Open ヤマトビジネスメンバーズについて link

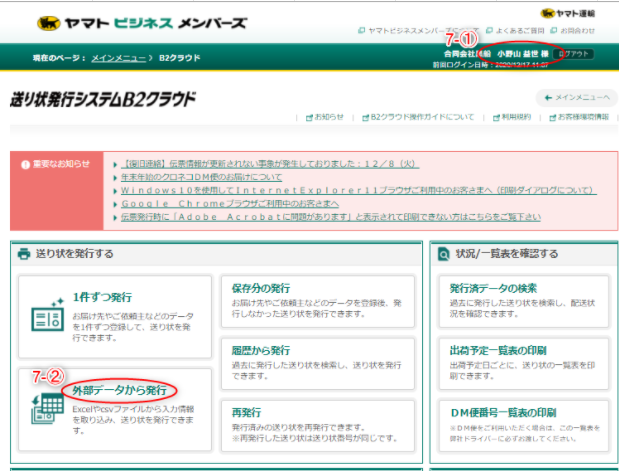coord(423,30)
